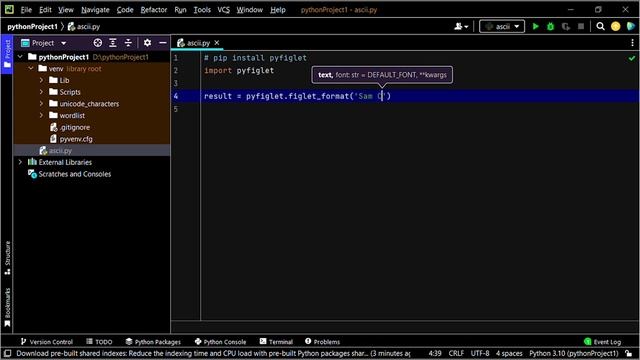
Task: Close the ascii.py editor tab
Action: point(217,42)
